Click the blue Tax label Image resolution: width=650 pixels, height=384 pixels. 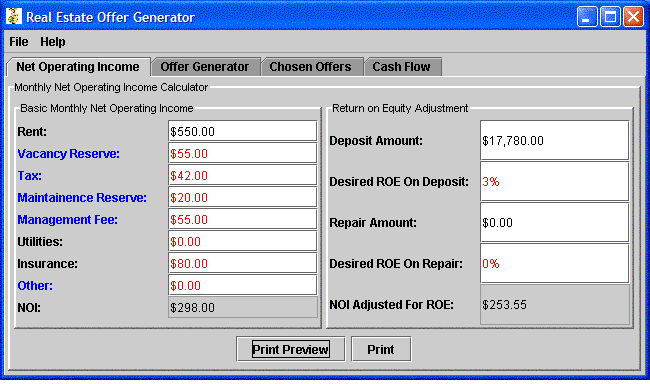(29, 176)
